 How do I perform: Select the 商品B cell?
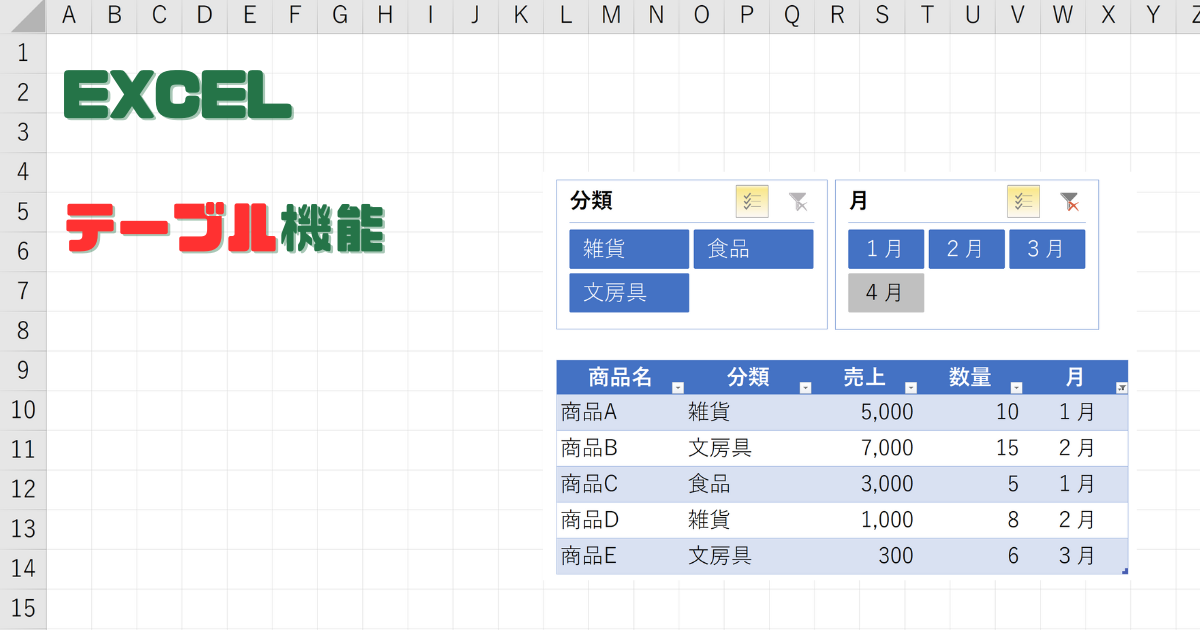[x=620, y=448]
